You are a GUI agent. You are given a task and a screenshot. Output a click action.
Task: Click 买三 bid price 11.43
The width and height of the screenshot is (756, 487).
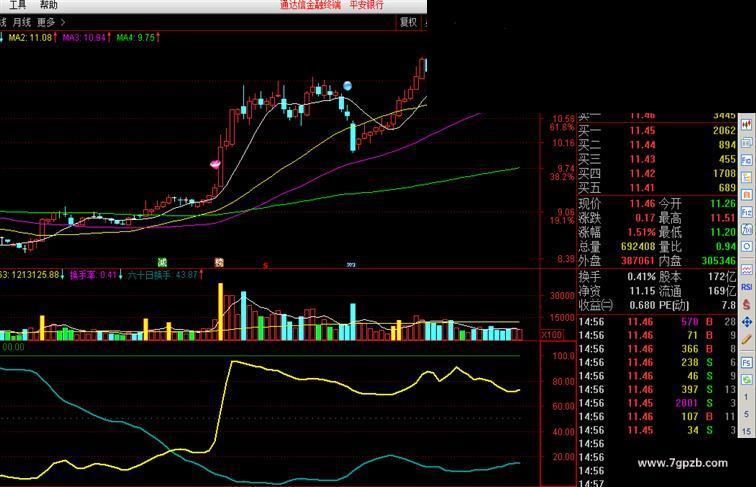[642, 159]
